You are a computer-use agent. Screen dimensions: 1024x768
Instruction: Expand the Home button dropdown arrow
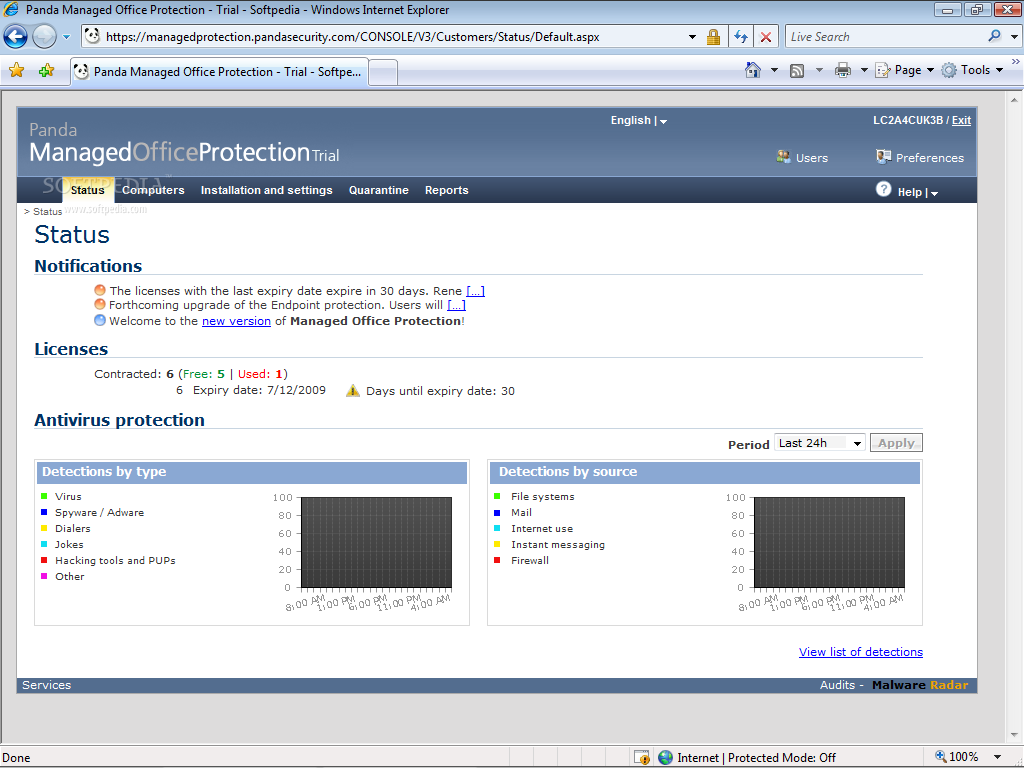pos(775,70)
